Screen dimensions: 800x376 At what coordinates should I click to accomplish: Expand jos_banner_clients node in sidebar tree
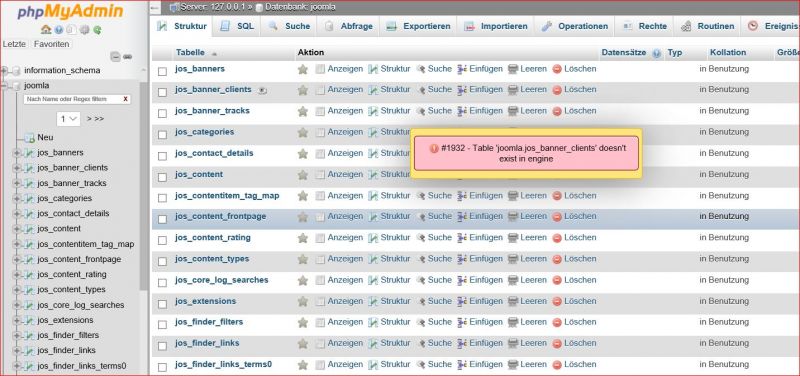point(17,168)
